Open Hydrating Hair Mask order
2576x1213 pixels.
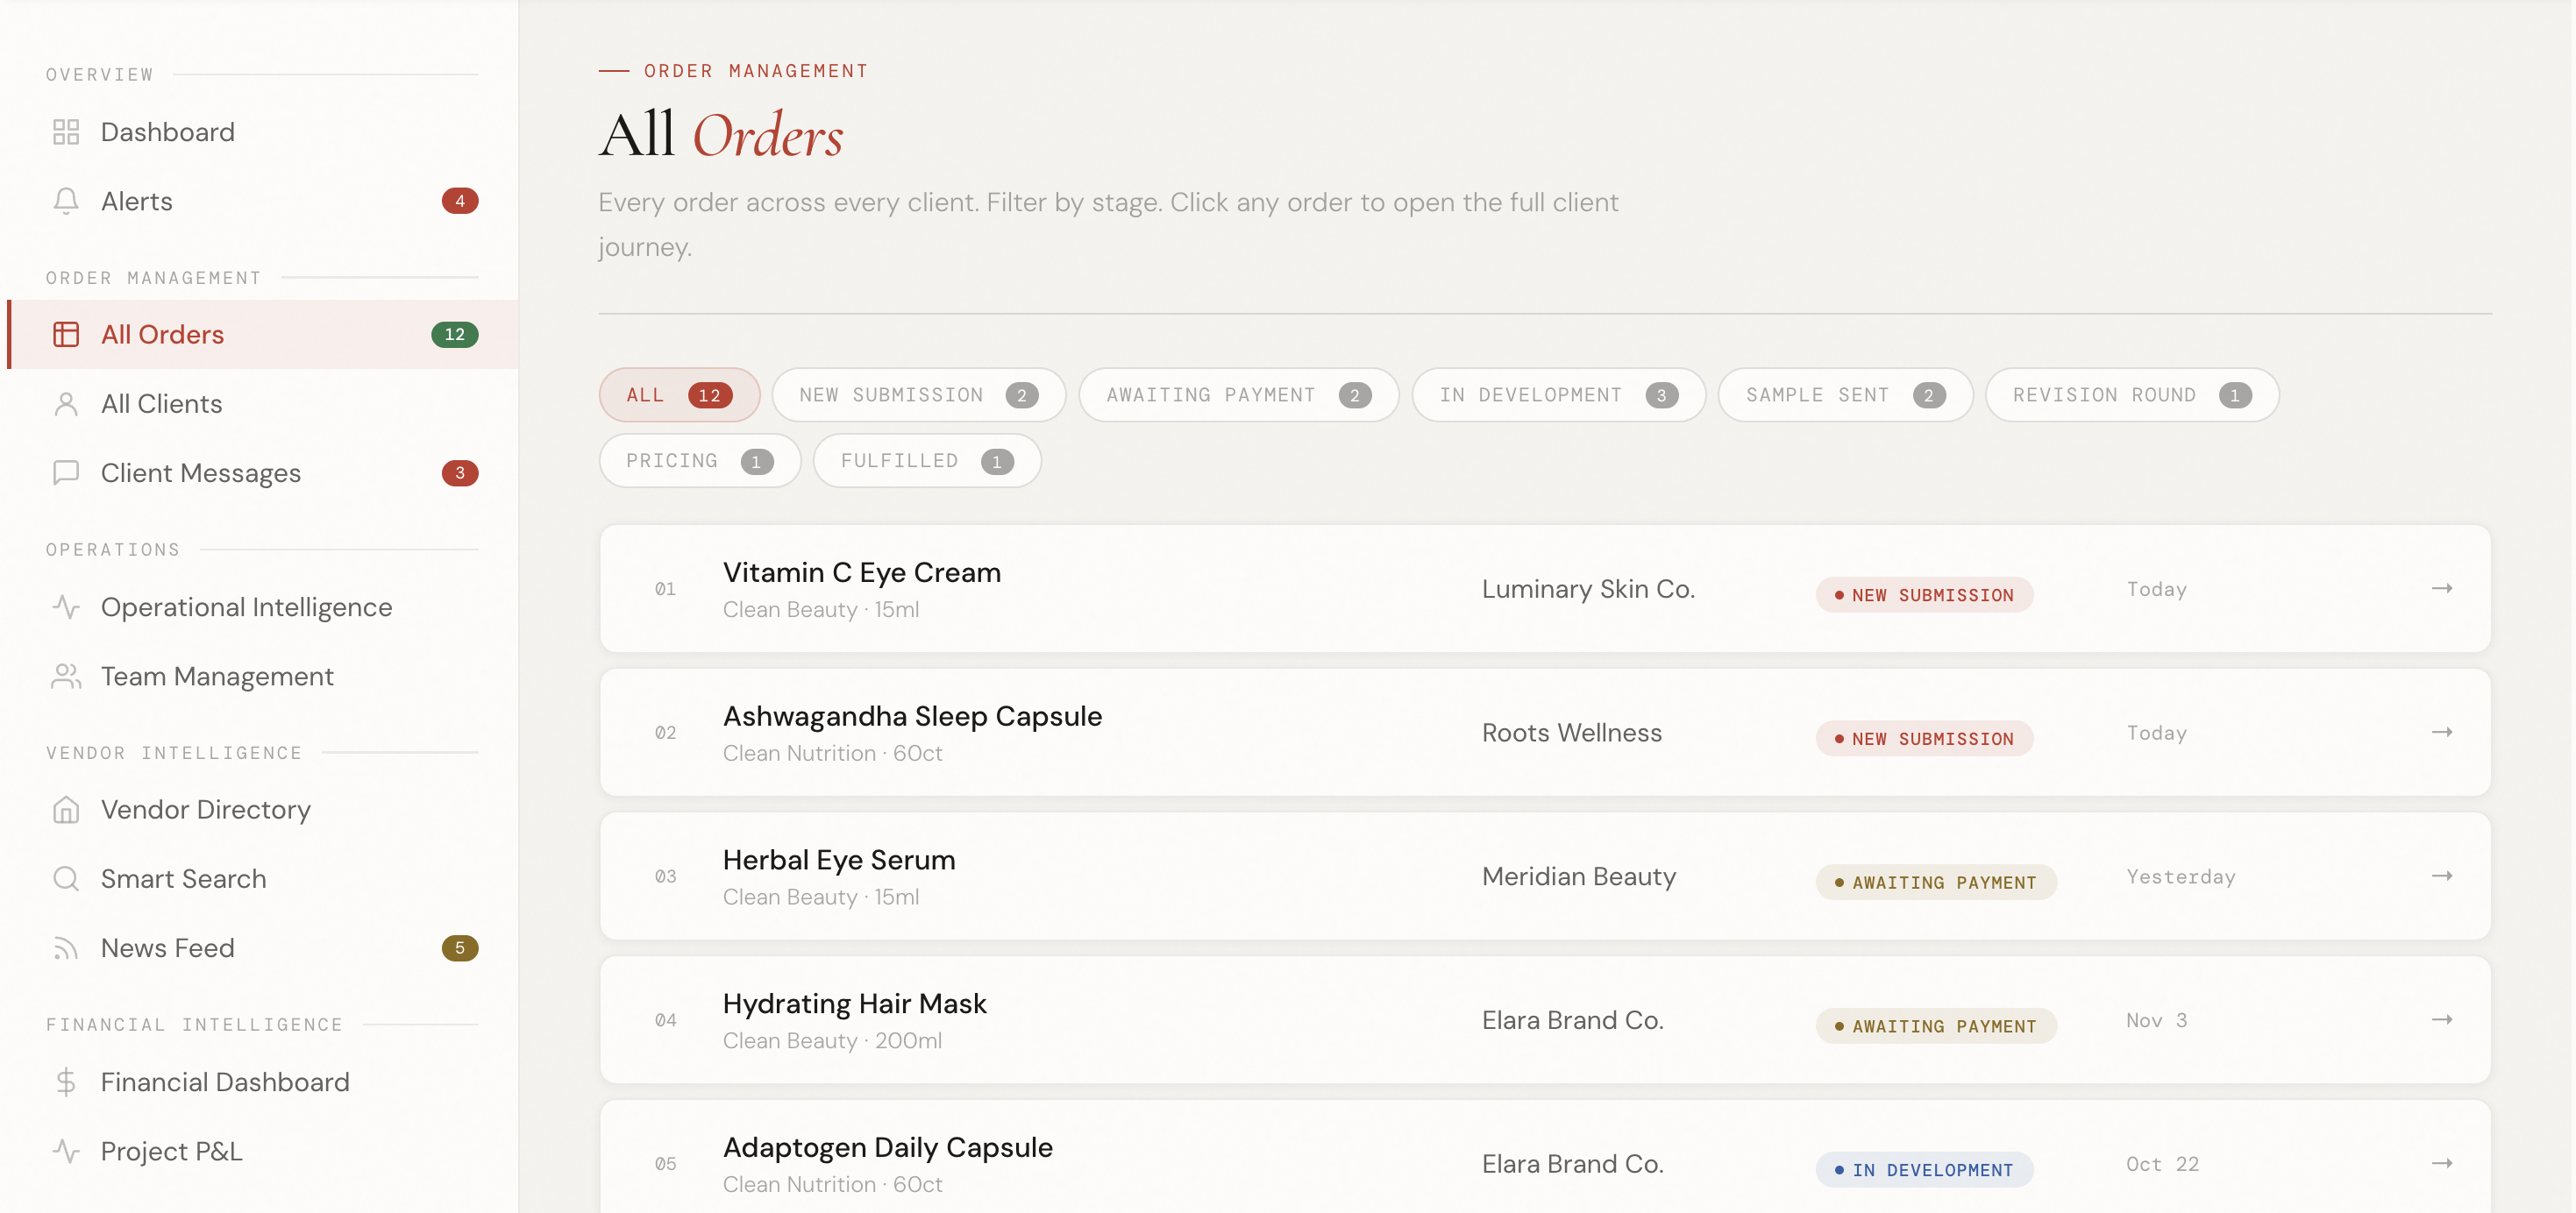[x=1545, y=1020]
